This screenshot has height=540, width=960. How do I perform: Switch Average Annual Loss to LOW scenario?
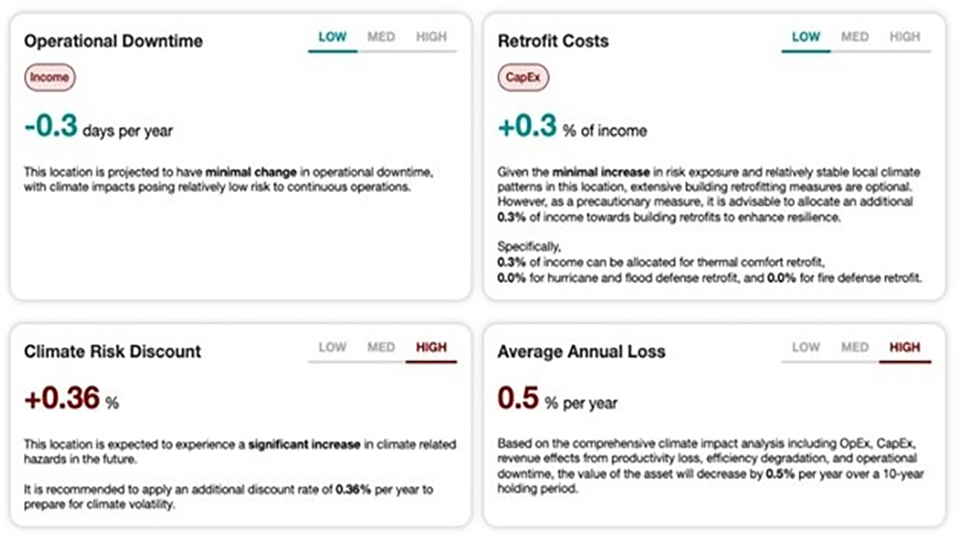(806, 348)
